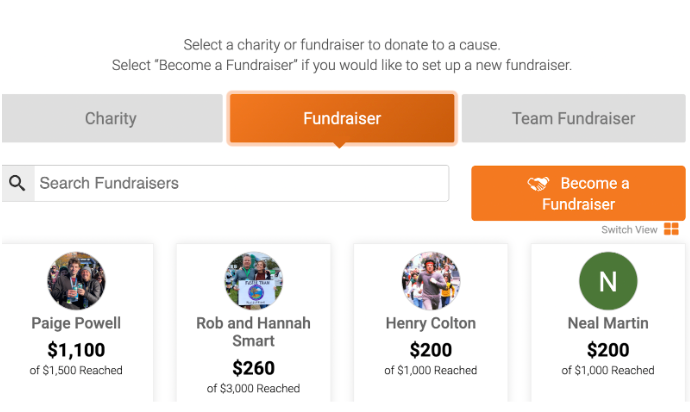
Task: Open the Rob and Hannah Smart name link
Action: coord(253,332)
